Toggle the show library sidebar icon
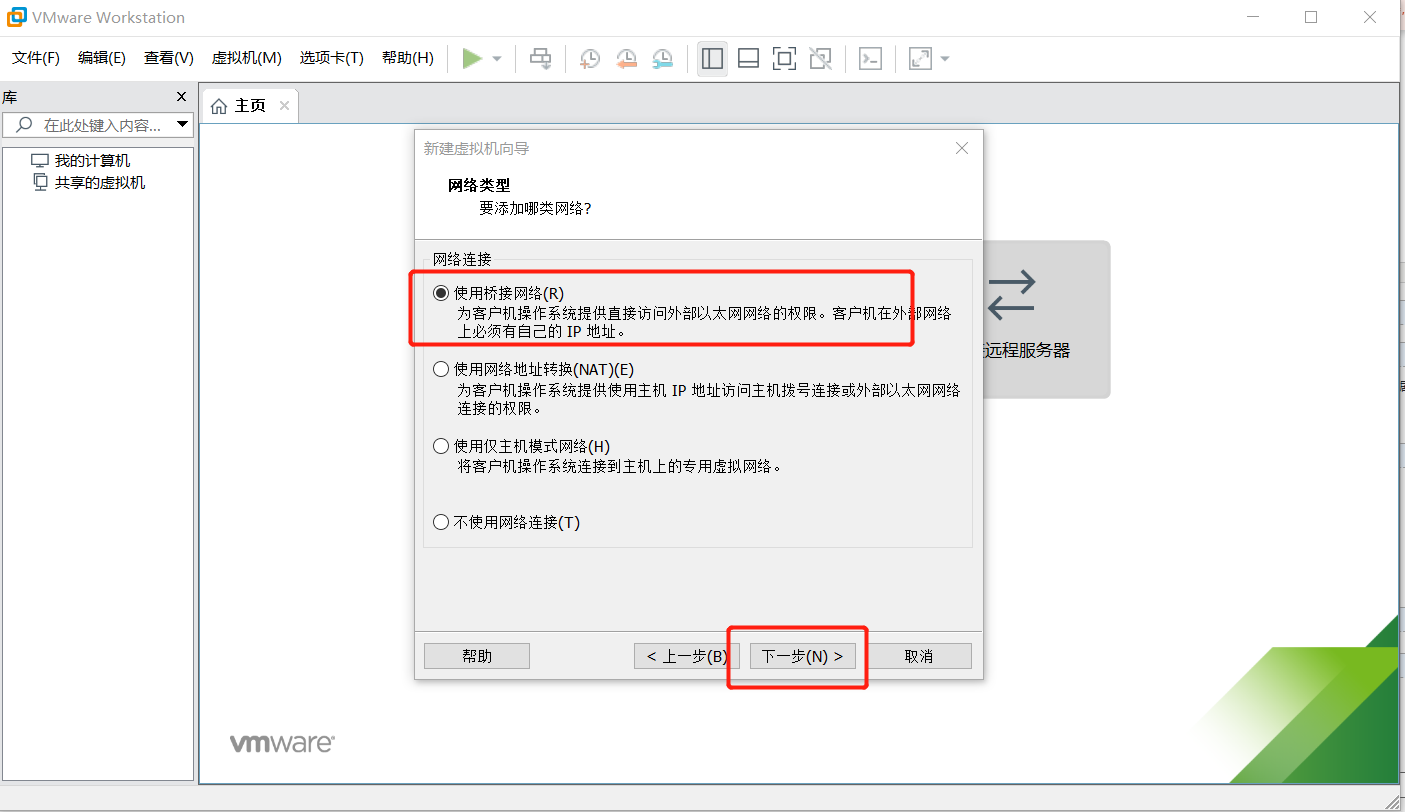 point(712,59)
